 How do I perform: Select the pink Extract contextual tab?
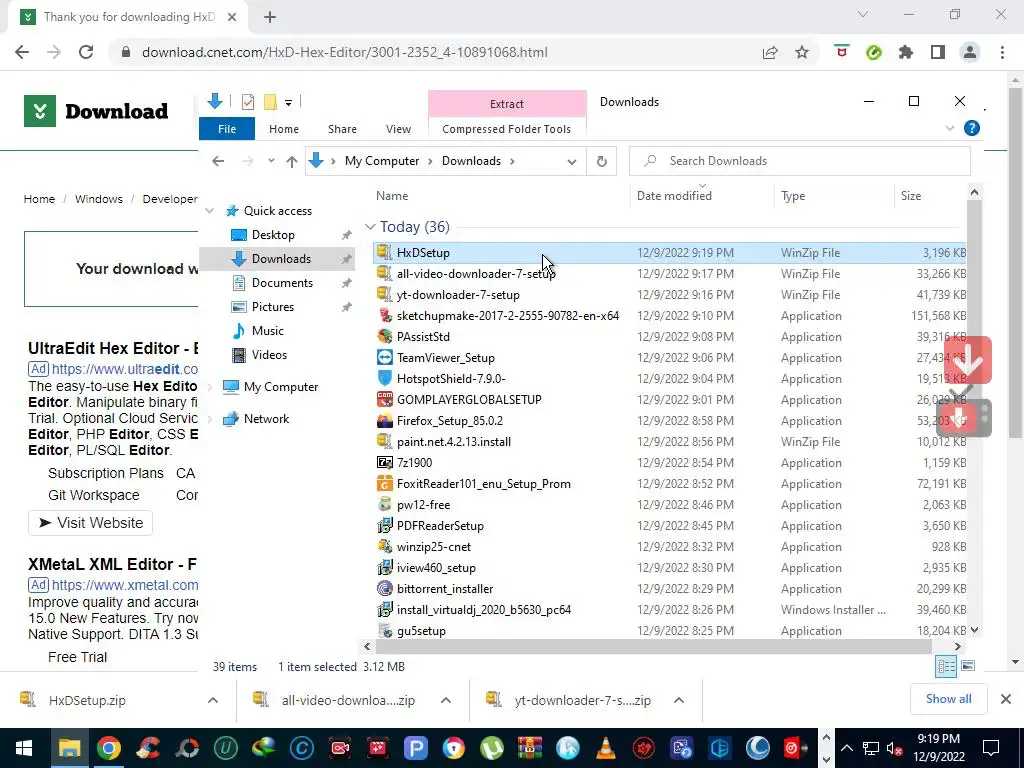point(507,104)
